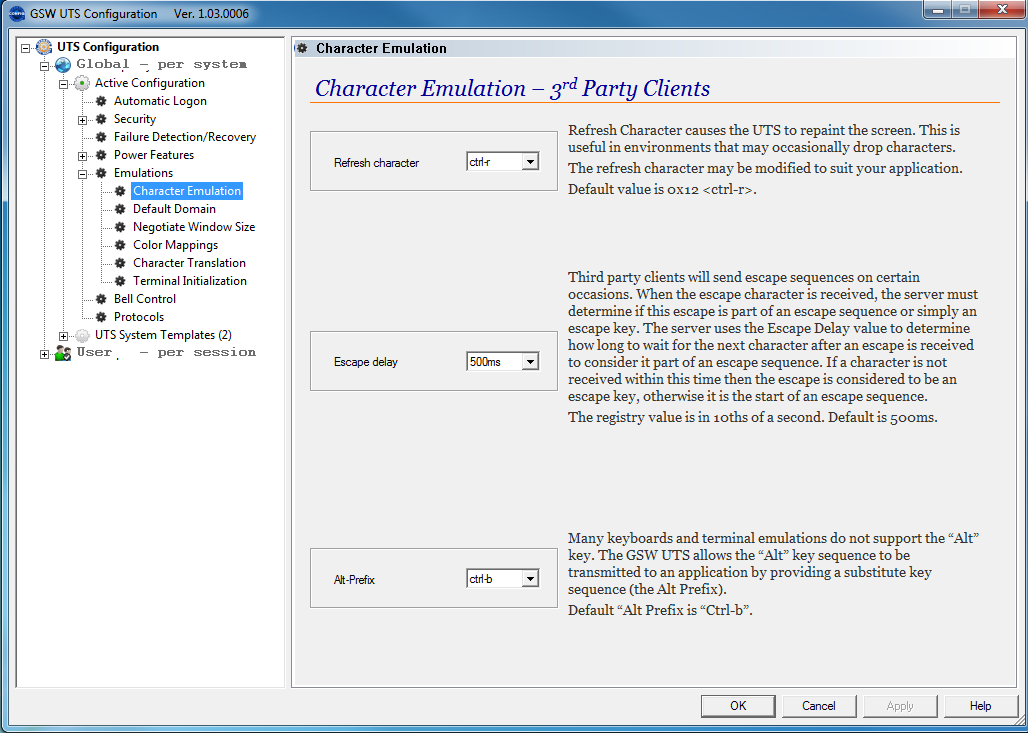
Task: Select Active Configuration in the tree
Action: pos(149,83)
